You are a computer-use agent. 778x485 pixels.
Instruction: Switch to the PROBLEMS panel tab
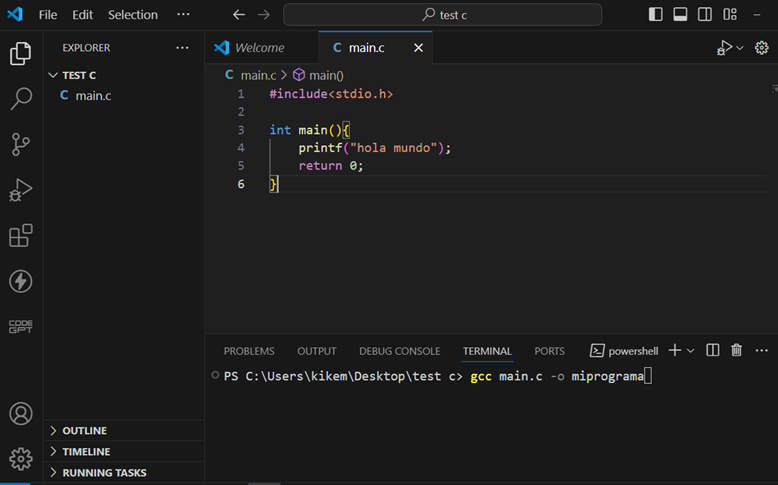click(249, 351)
